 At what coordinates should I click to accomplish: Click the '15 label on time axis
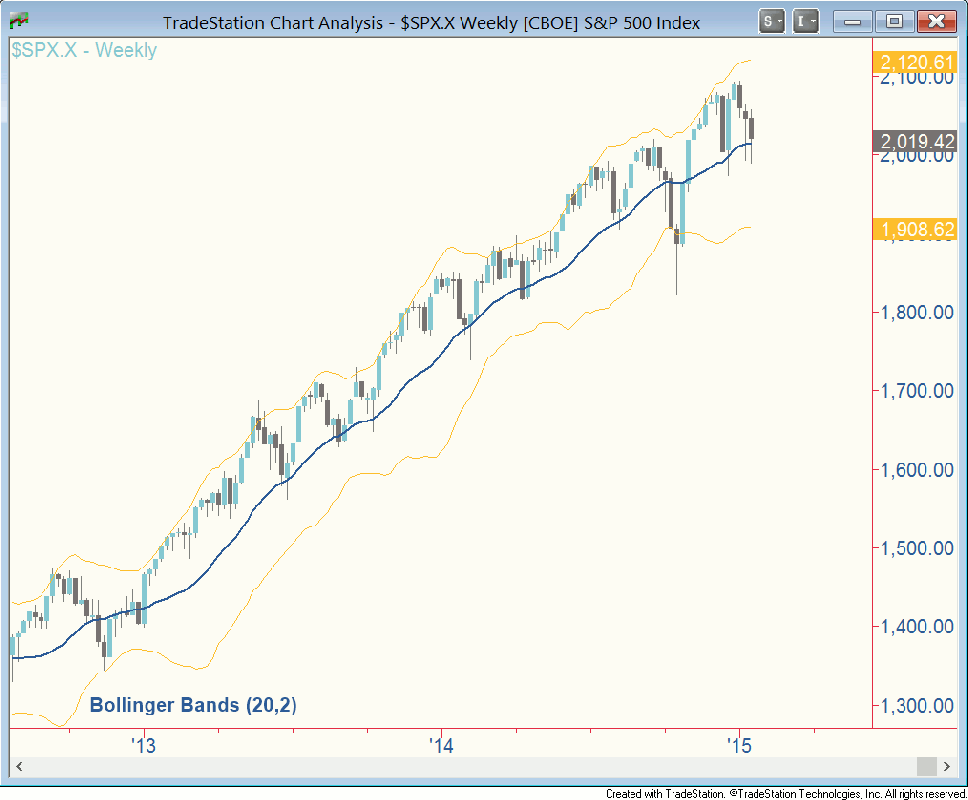pyautogui.click(x=739, y=745)
